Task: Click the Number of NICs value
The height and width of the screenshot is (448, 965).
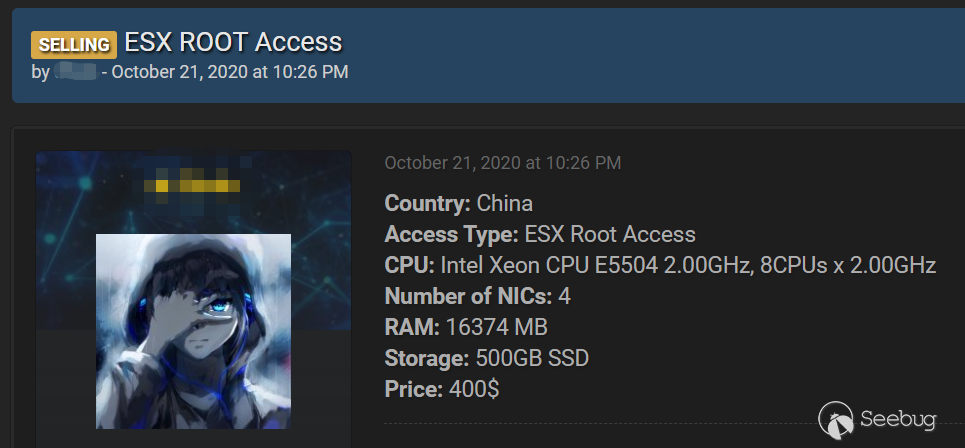Action: [565, 297]
